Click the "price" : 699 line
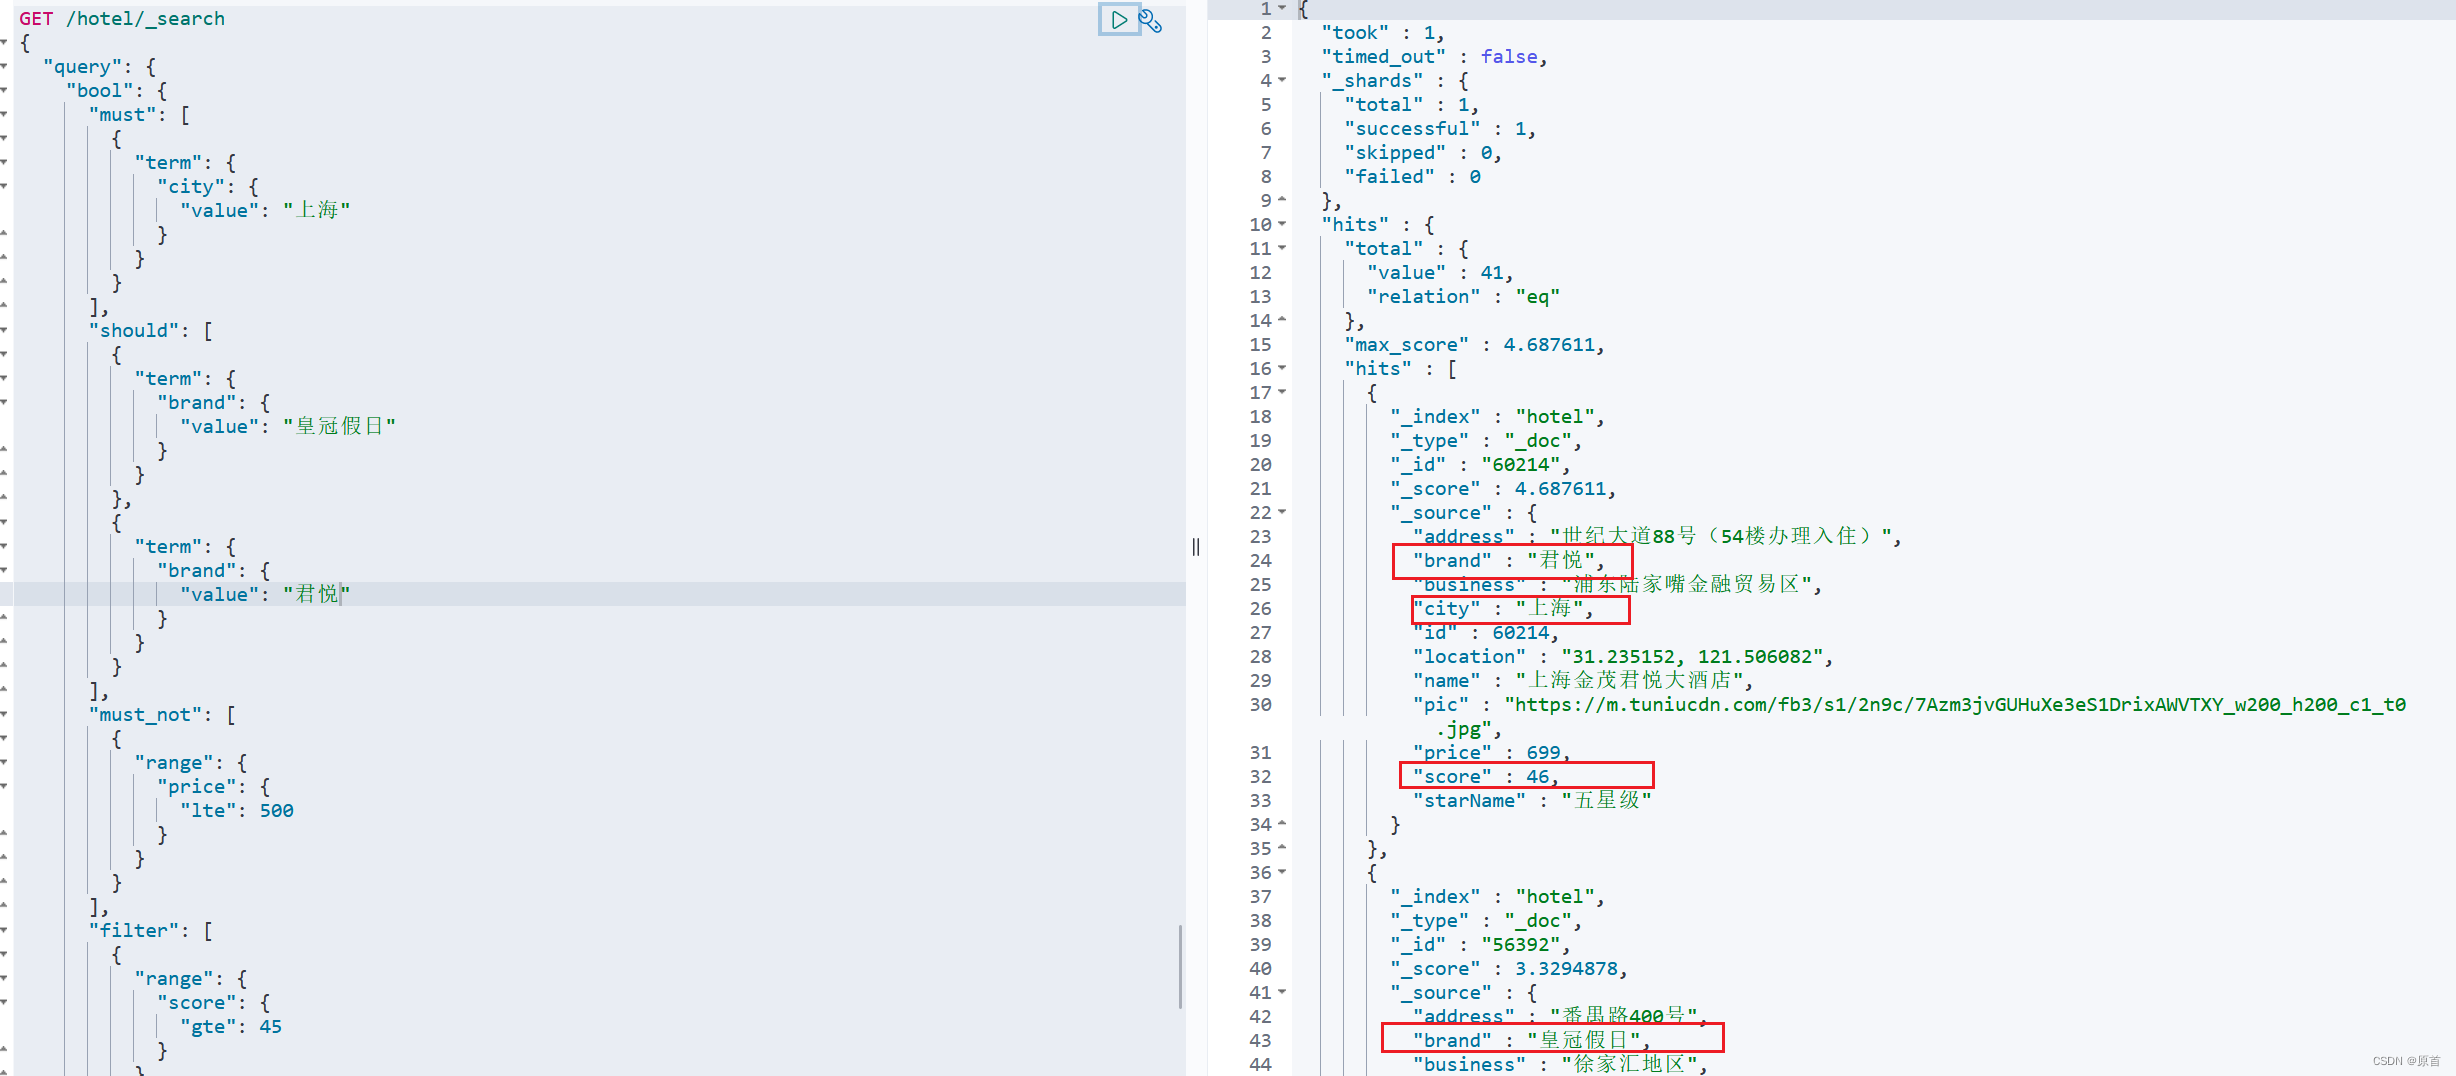2456x1076 pixels. click(1491, 753)
